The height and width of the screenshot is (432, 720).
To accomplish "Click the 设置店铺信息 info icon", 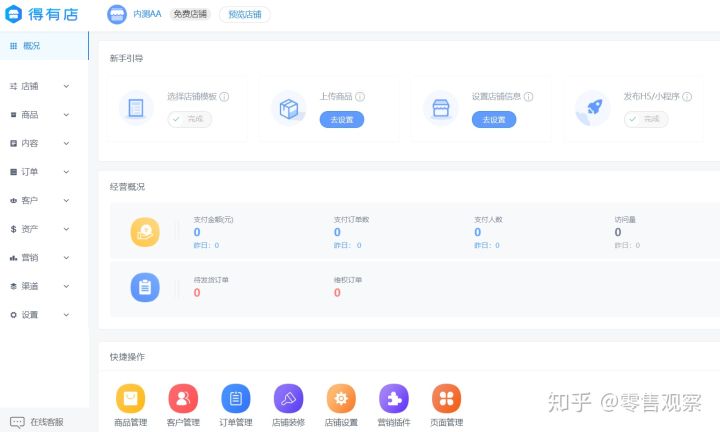I will [529, 97].
